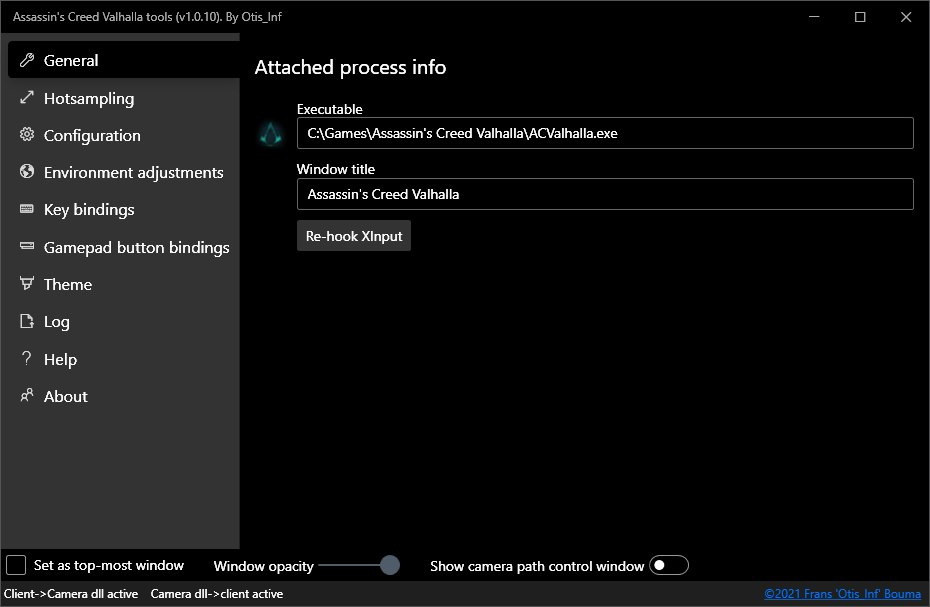Click the Hotsampling resize arrow icon

pyautogui.click(x=27, y=97)
